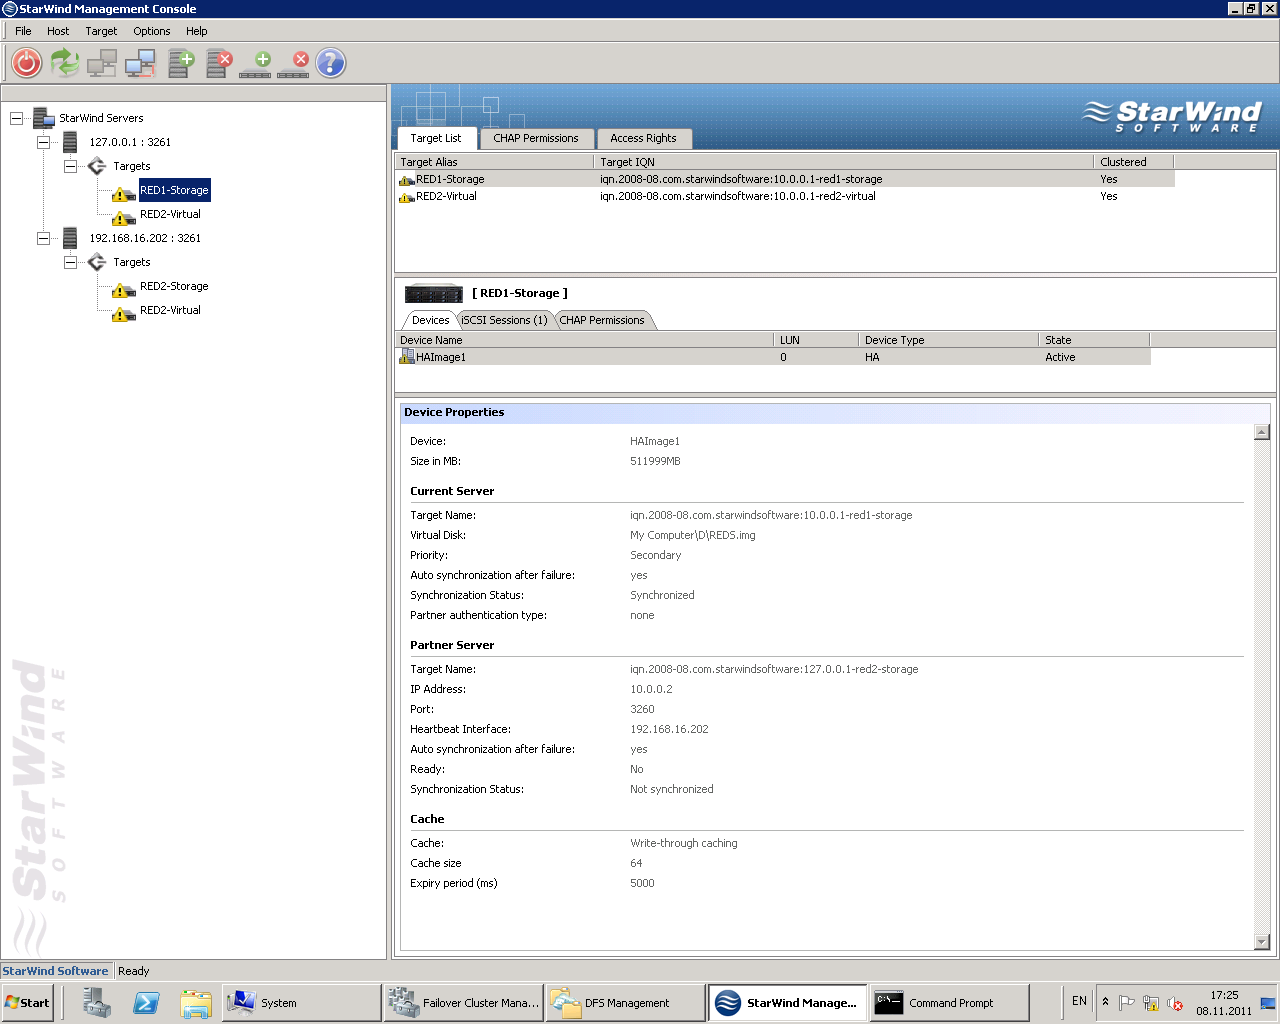Click the 127.0.0.1 server rack icon
The height and width of the screenshot is (1024, 1280).
click(x=70, y=142)
